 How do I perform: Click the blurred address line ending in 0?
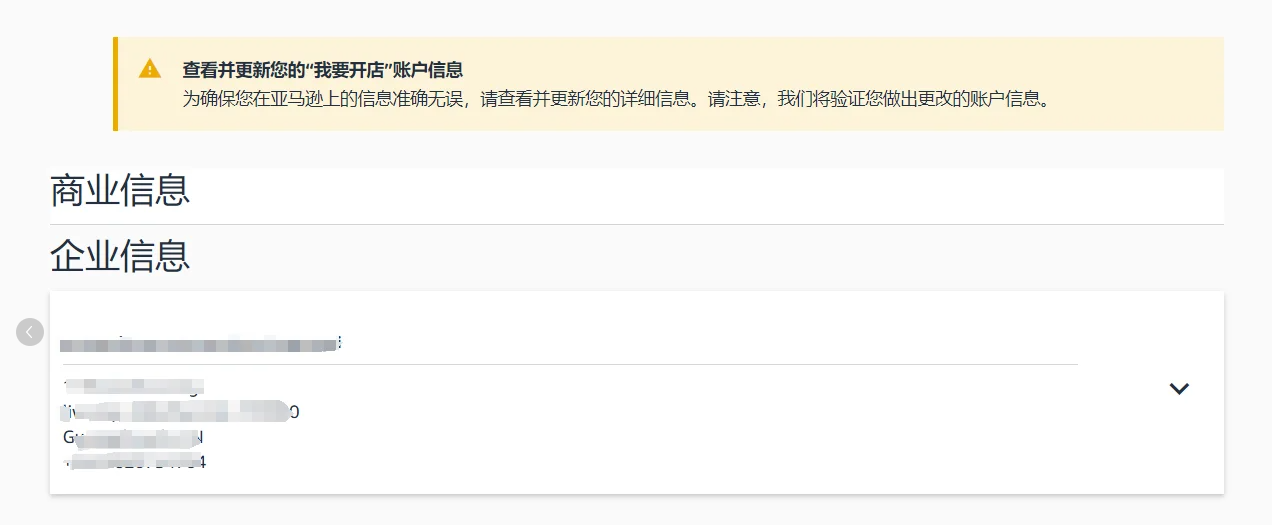pyautogui.click(x=180, y=412)
